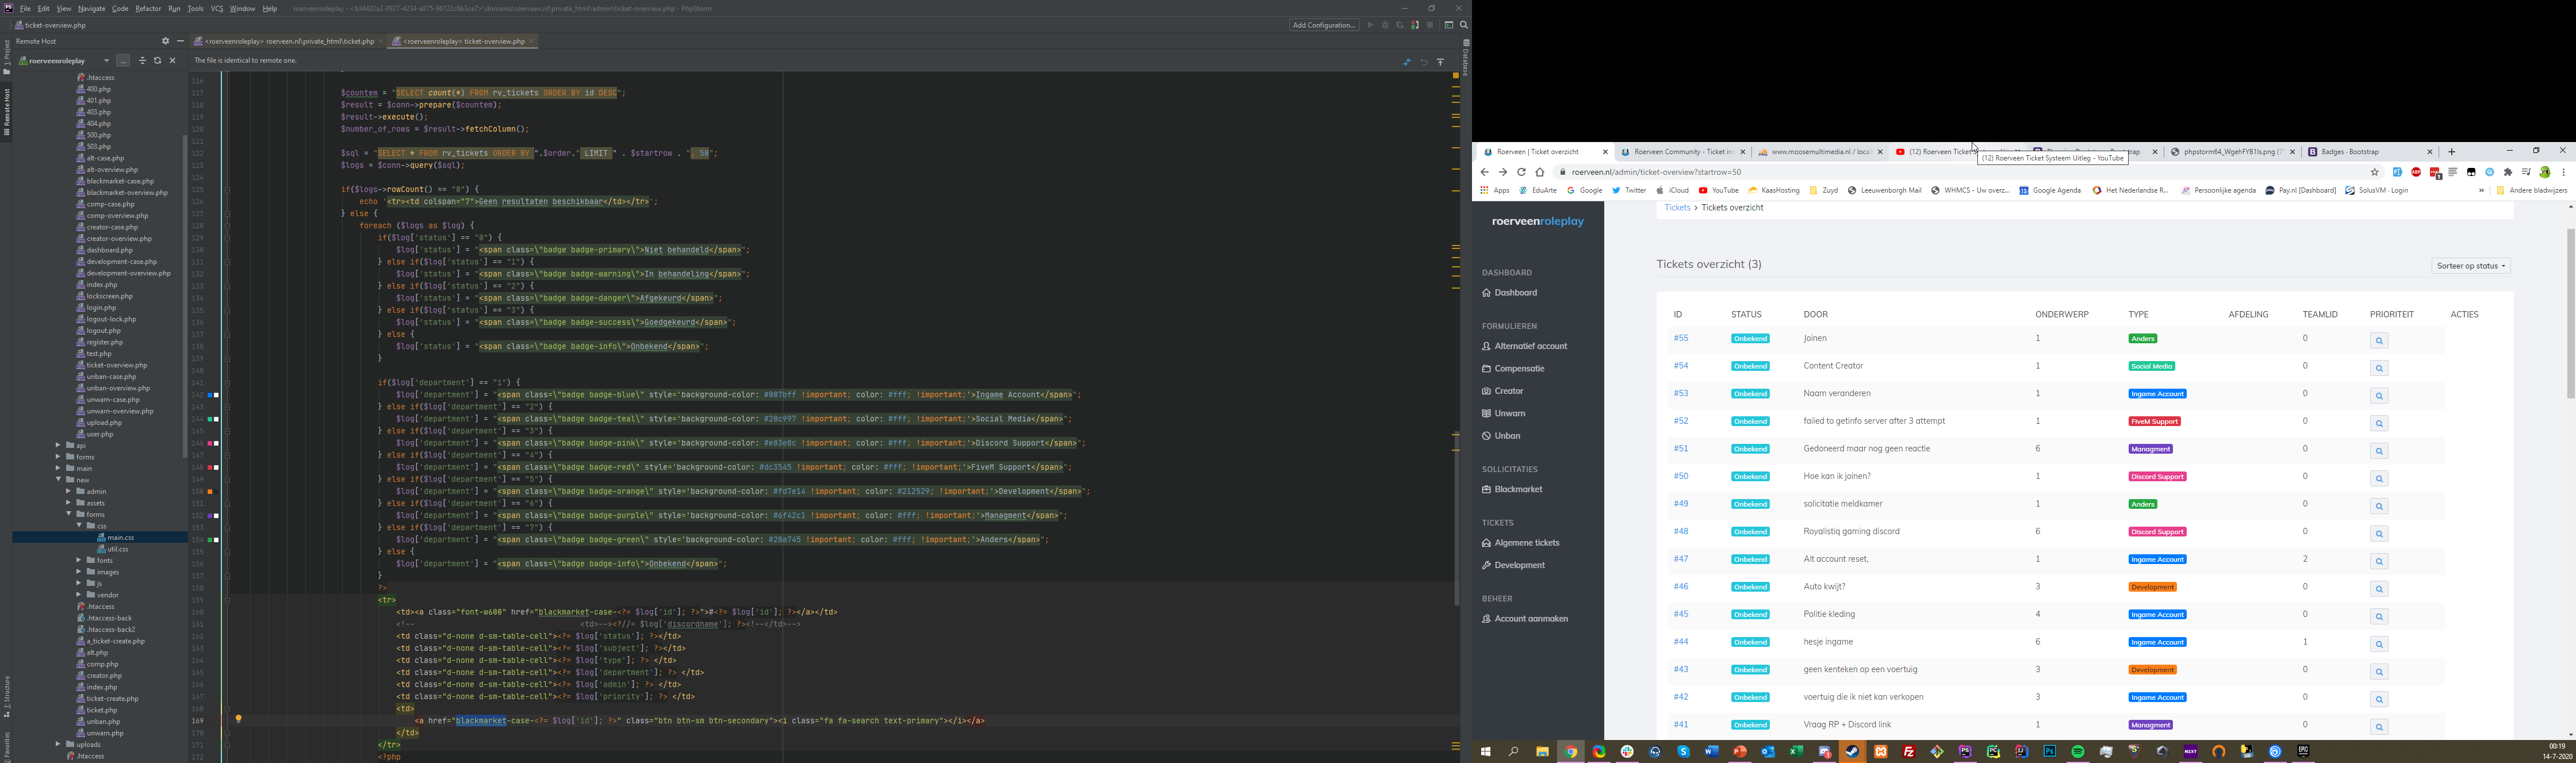
Task: Open view icon for ticket #55
Action: (x=2379, y=341)
